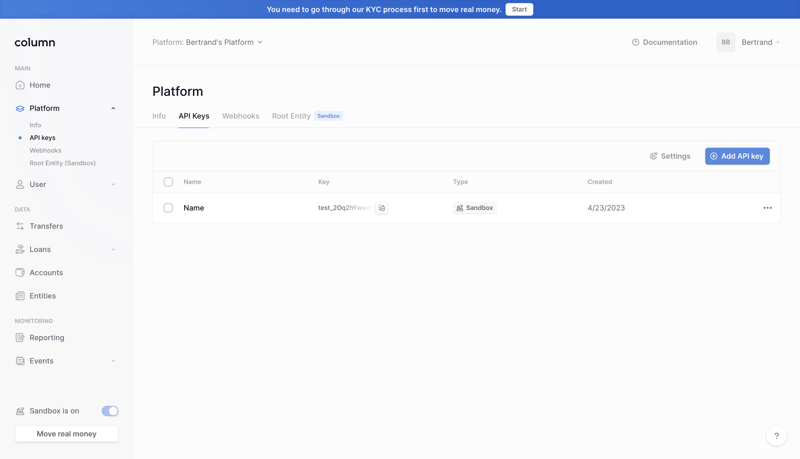The width and height of the screenshot is (800, 459).
Task: Select the API Keys tab
Action: (194, 116)
